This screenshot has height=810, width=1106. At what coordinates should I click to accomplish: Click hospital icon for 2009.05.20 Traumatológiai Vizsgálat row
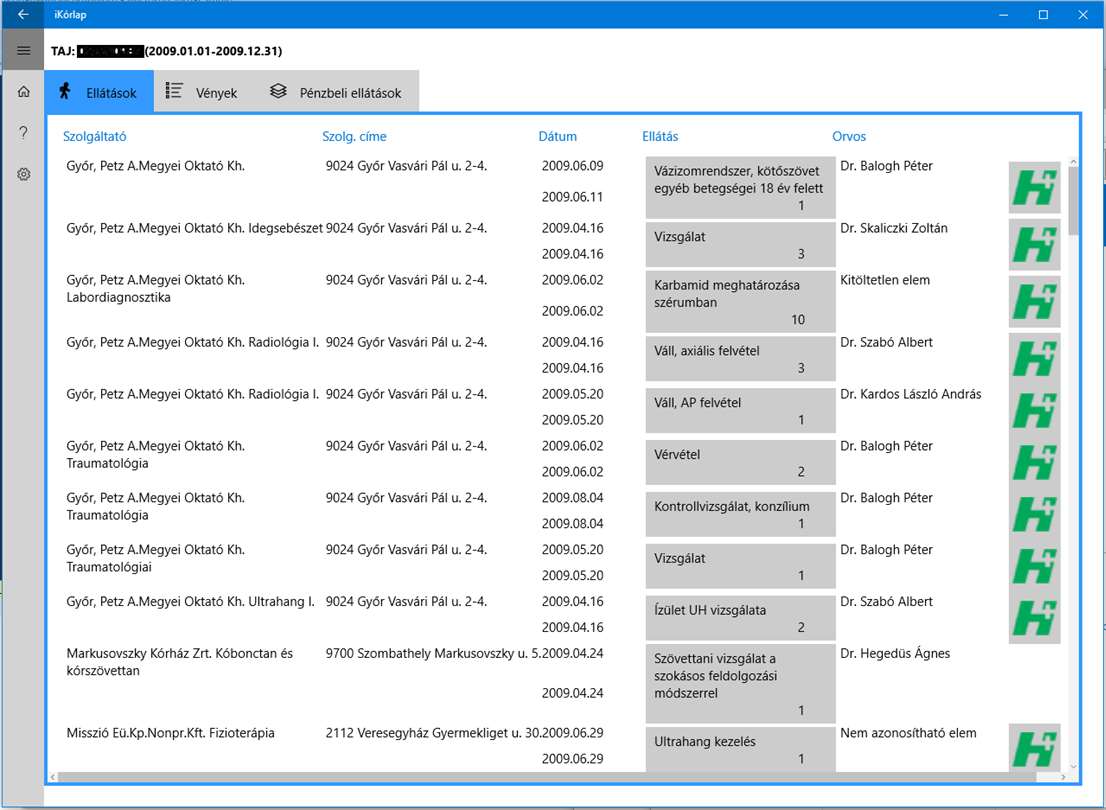click(1034, 567)
